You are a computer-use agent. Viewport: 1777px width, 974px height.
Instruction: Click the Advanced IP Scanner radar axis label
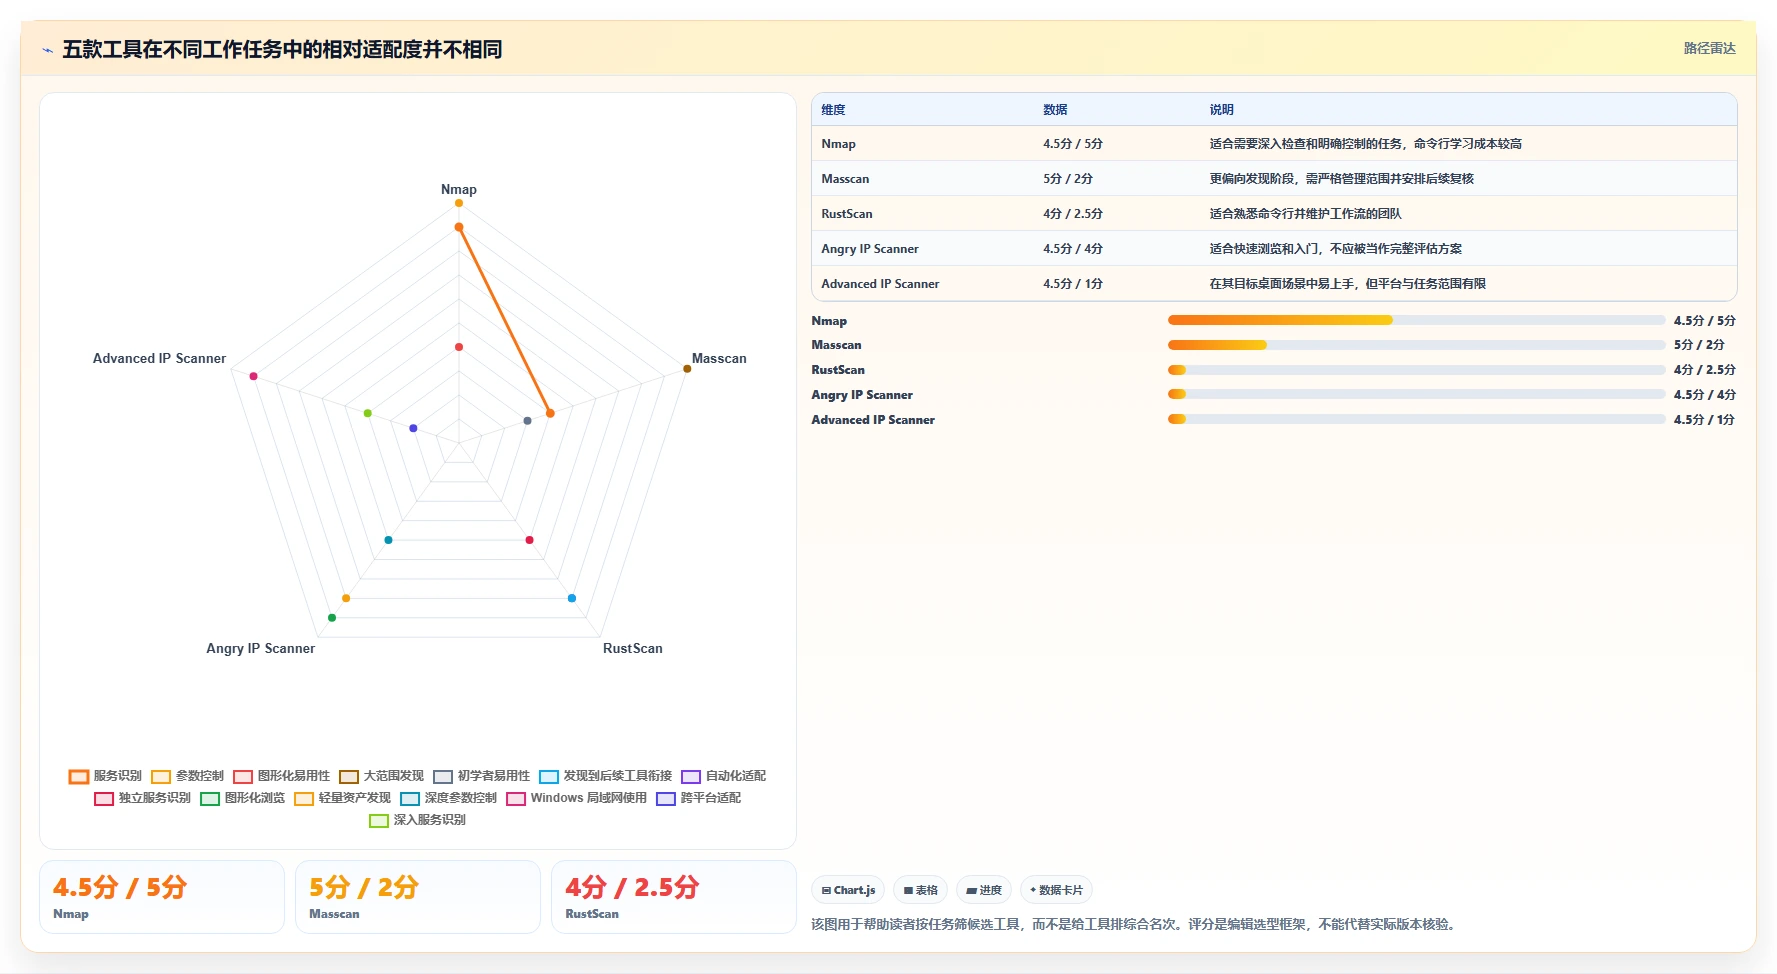pos(159,358)
